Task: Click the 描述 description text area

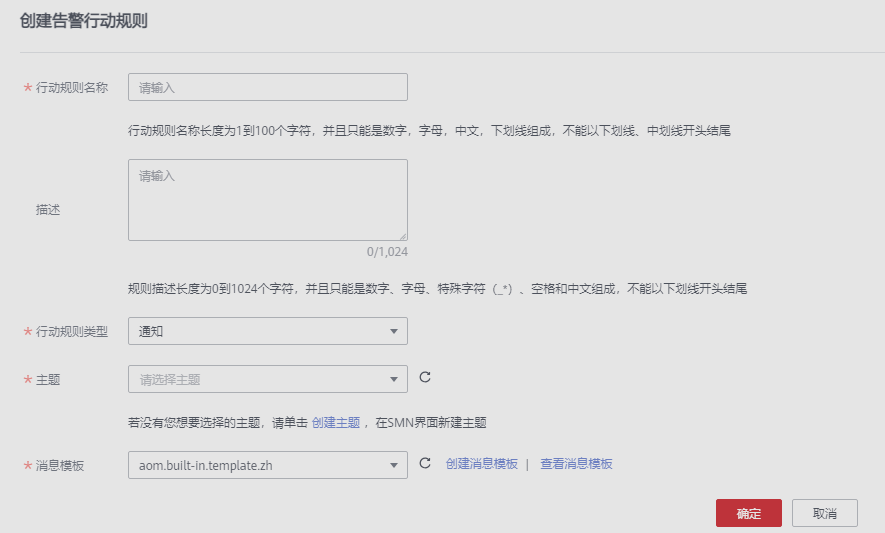Action: point(268,200)
